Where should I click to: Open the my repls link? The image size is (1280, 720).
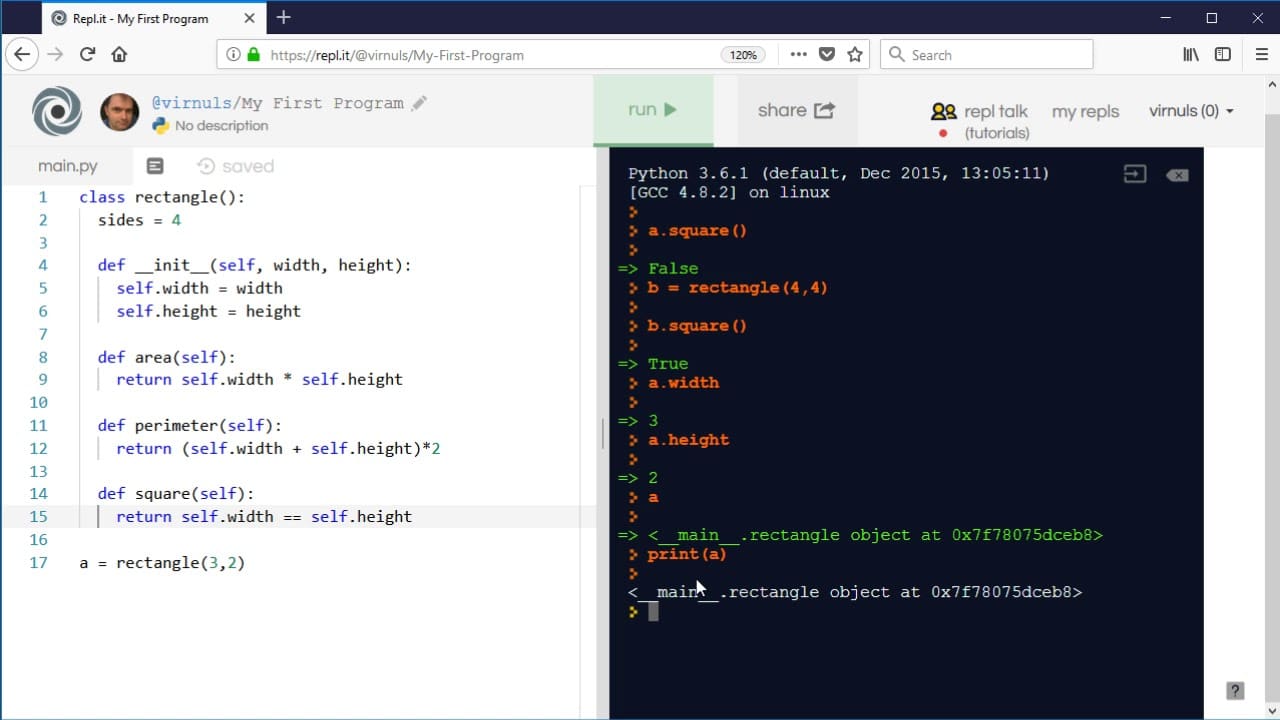[1085, 112]
